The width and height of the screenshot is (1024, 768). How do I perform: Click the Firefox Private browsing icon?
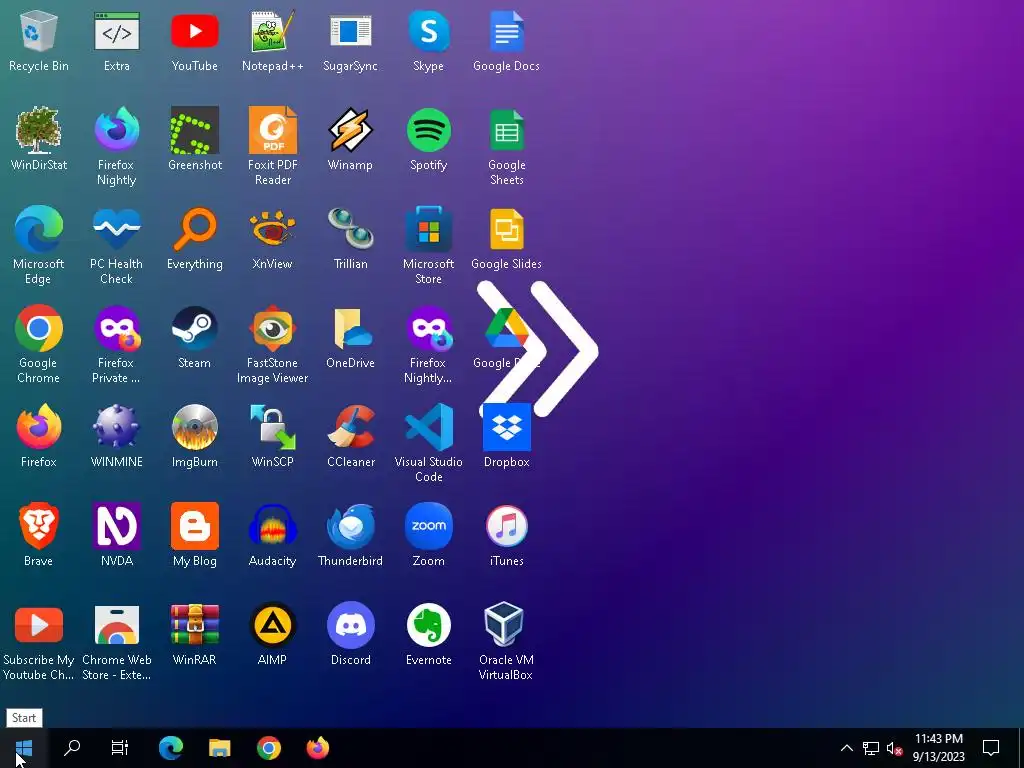116,328
